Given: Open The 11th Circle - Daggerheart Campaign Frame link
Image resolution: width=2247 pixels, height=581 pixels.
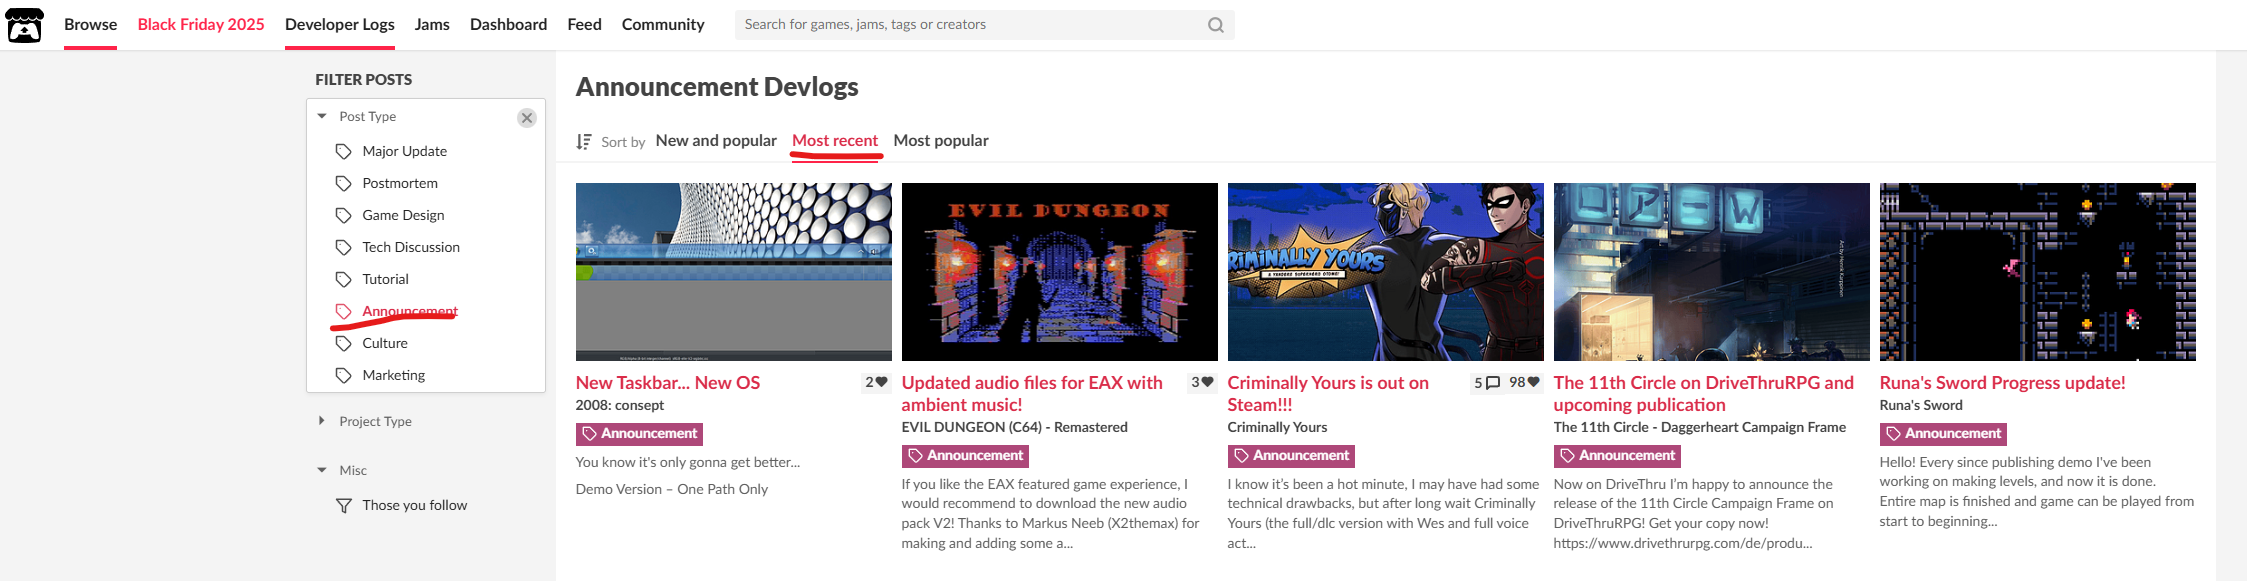Looking at the screenshot, I should click(x=1700, y=427).
